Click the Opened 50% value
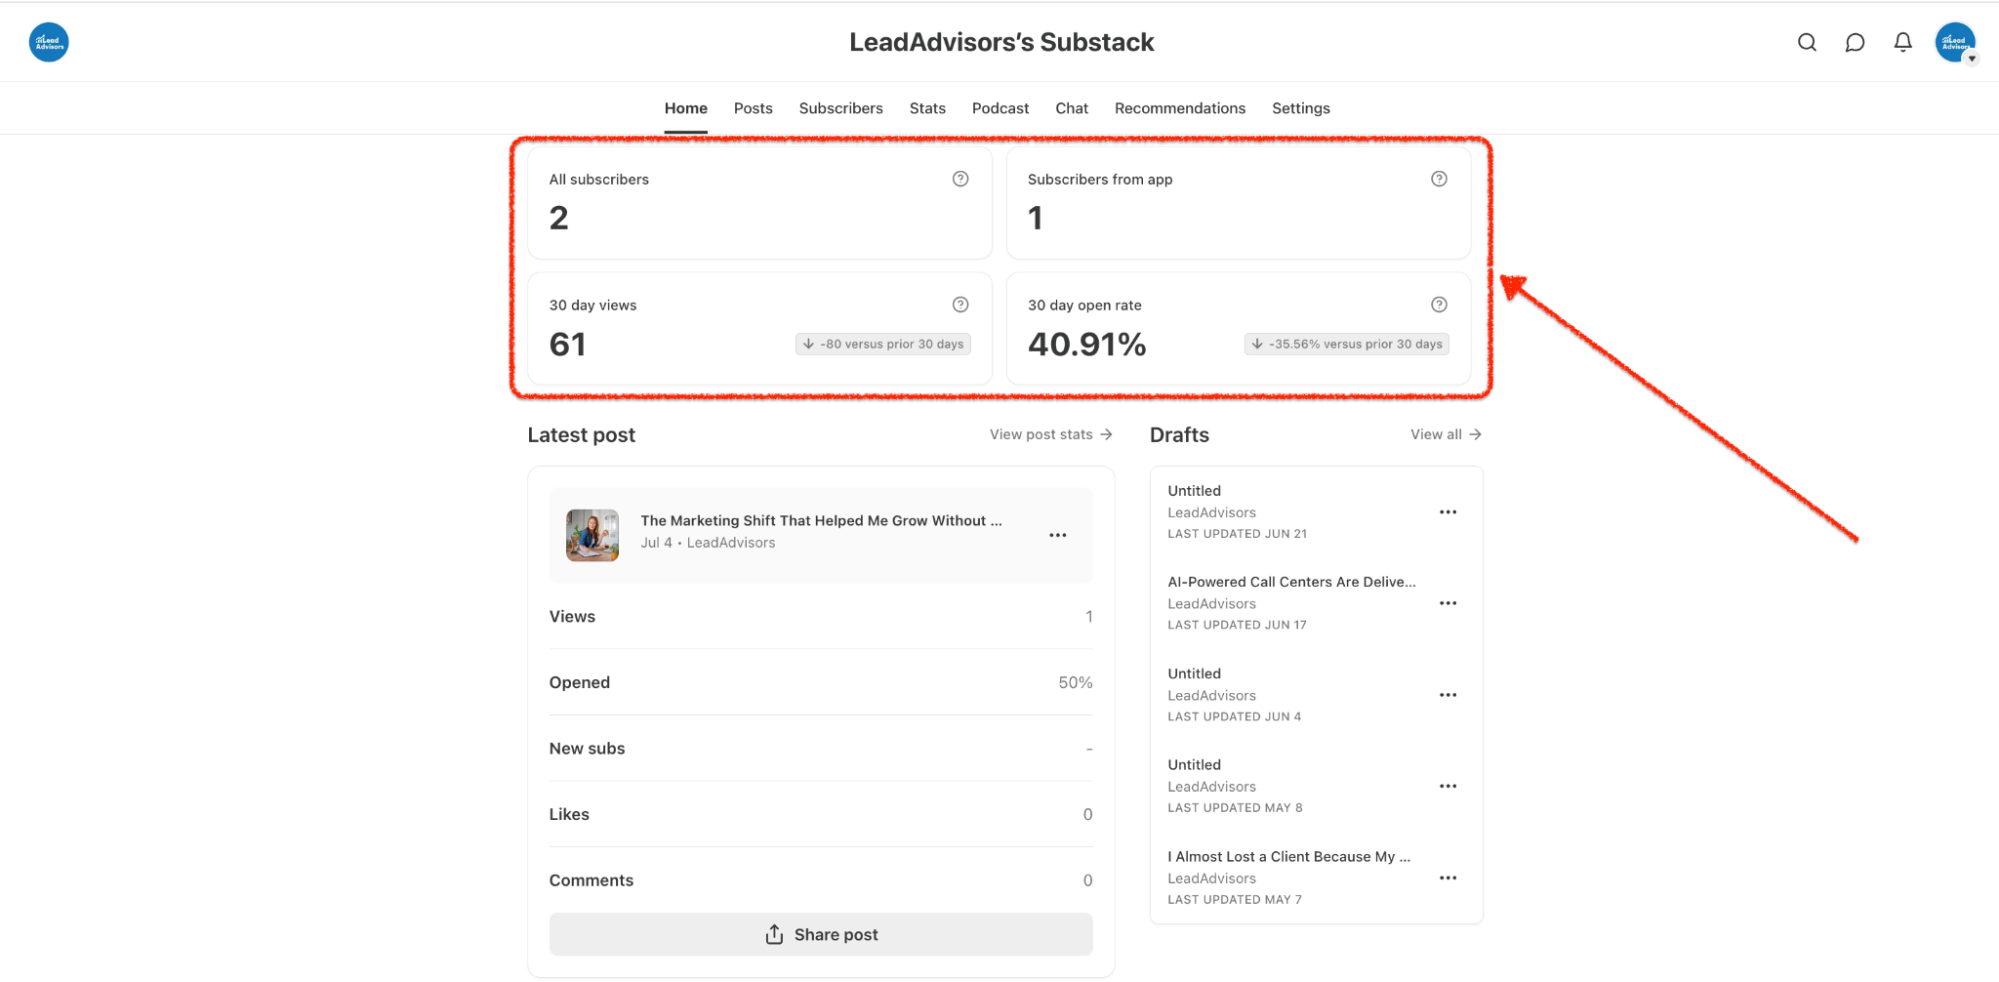1999x982 pixels. [x=1075, y=682]
